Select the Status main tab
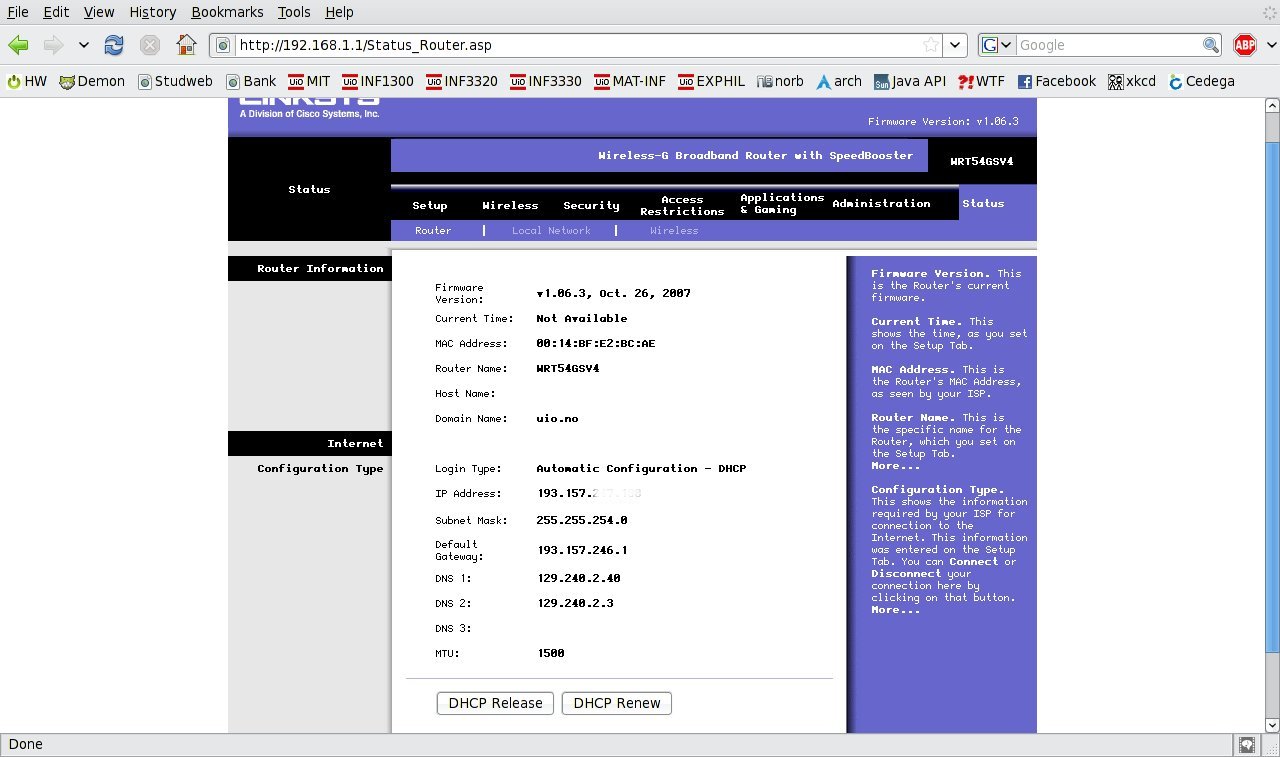1280x757 pixels. tap(983, 203)
